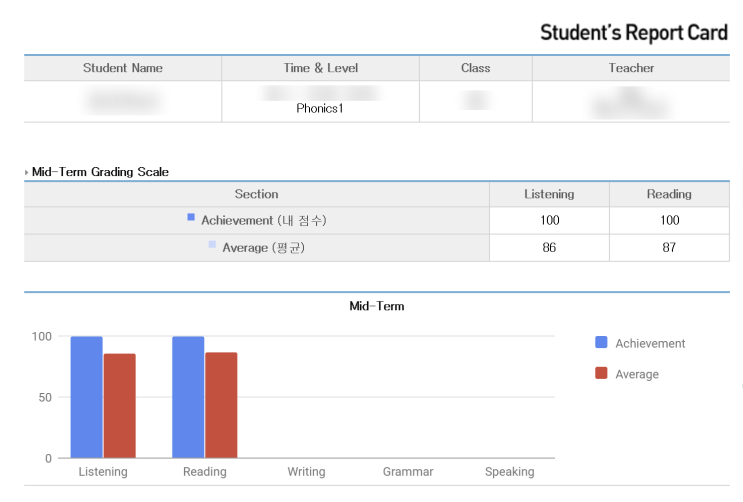Click the blue Listening achievement bar

tap(86, 397)
